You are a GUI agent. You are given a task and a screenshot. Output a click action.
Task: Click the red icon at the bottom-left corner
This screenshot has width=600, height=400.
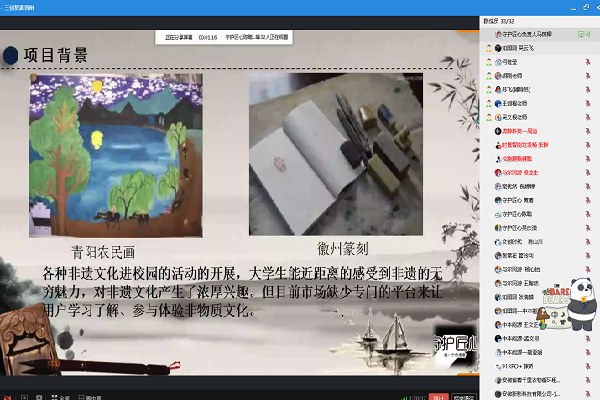click(5, 396)
